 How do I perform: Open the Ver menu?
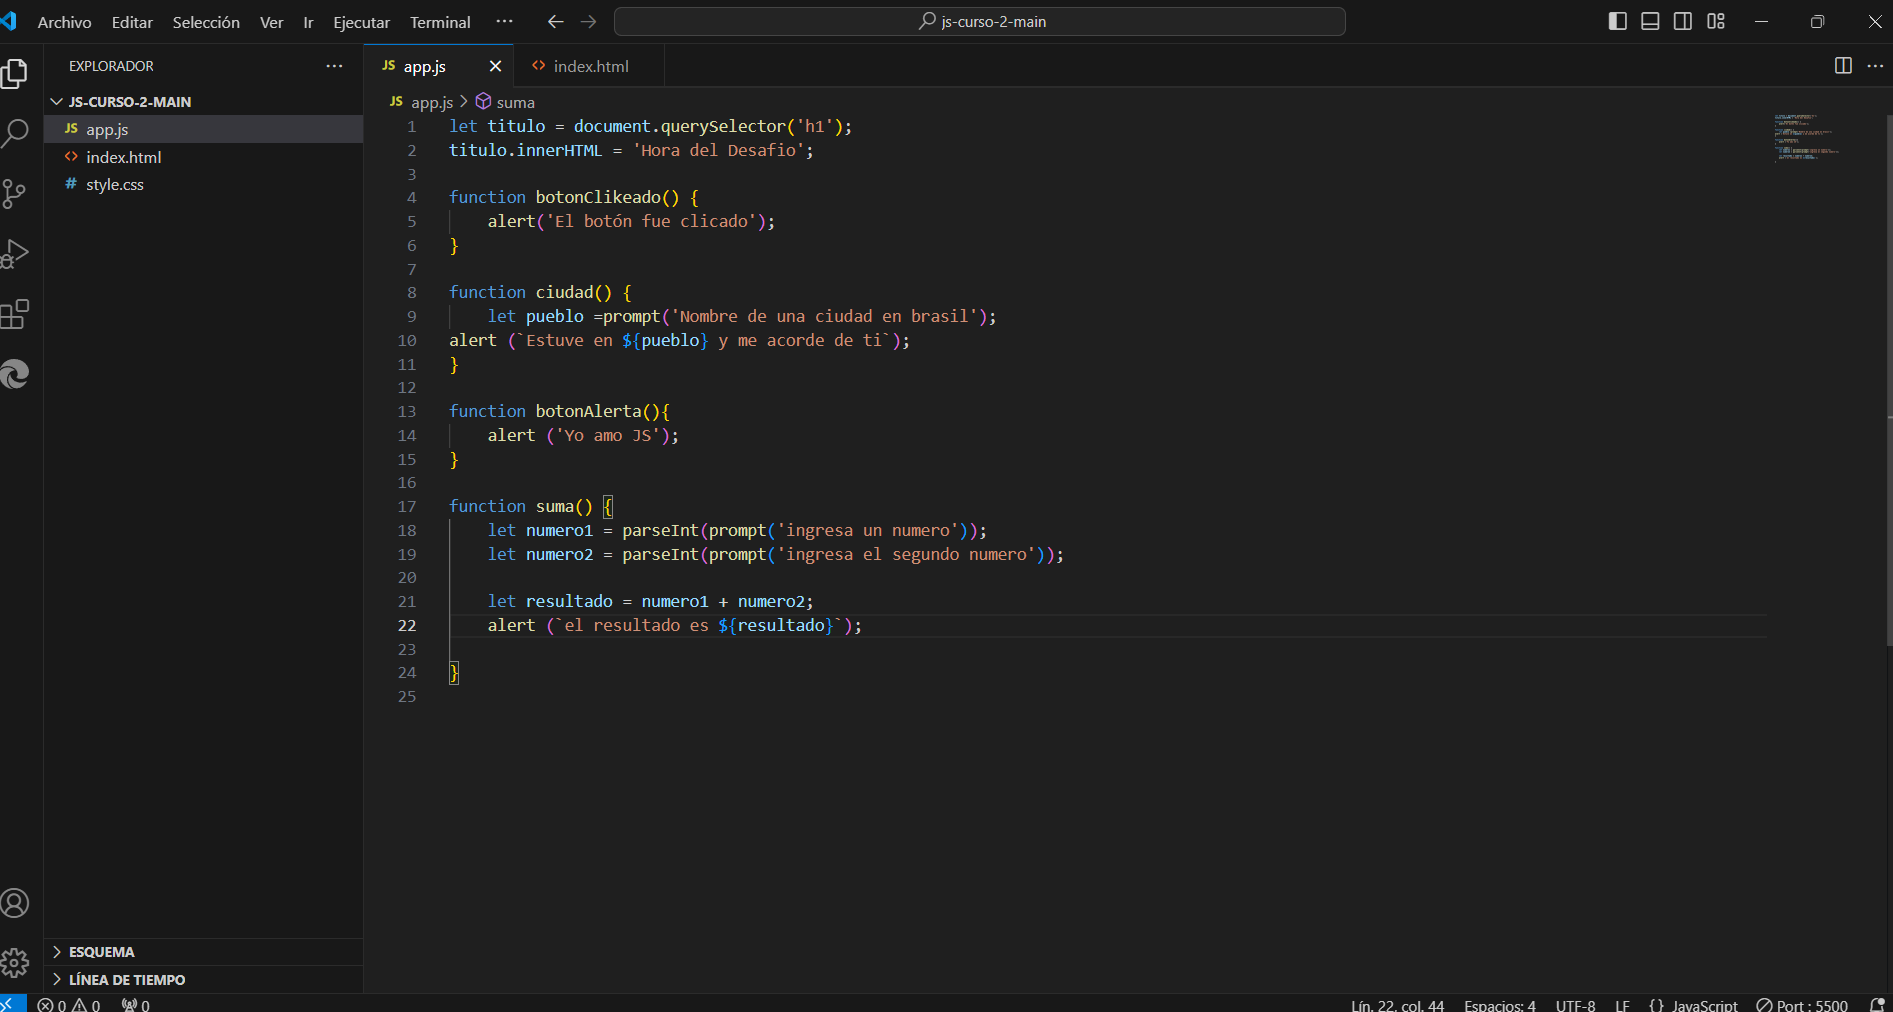271,22
